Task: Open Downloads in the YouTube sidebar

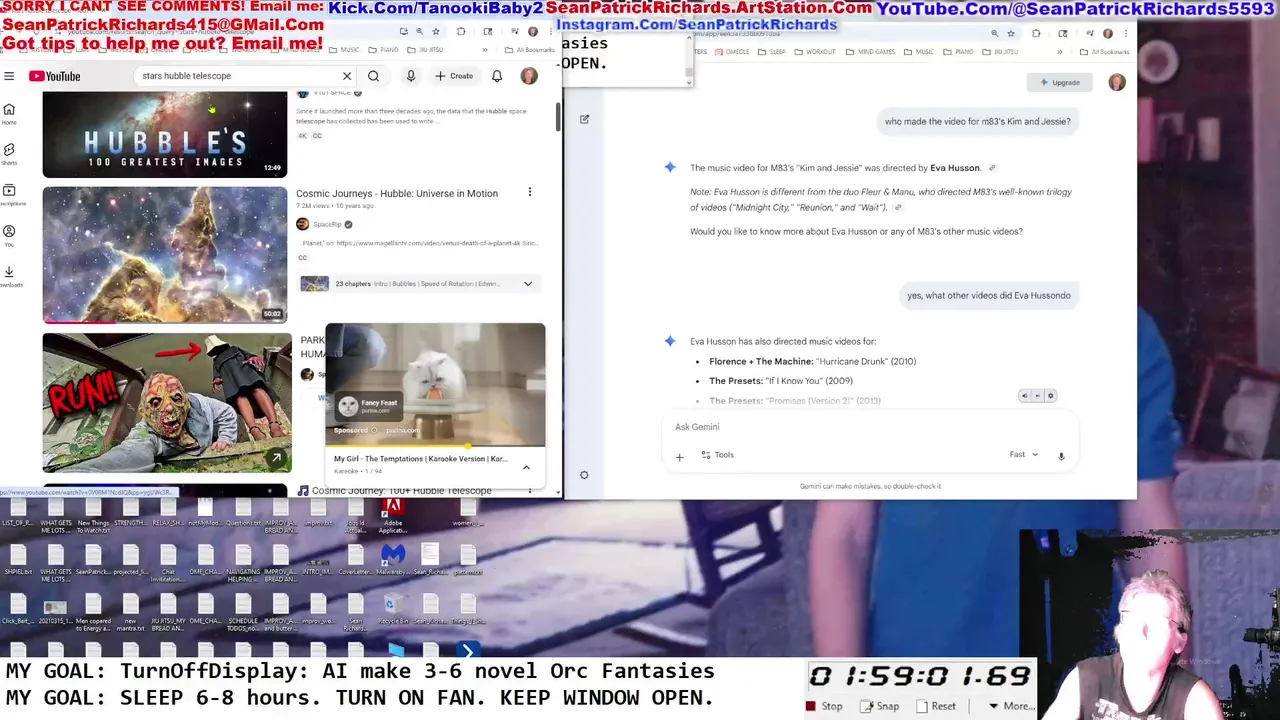Action: pos(9,276)
